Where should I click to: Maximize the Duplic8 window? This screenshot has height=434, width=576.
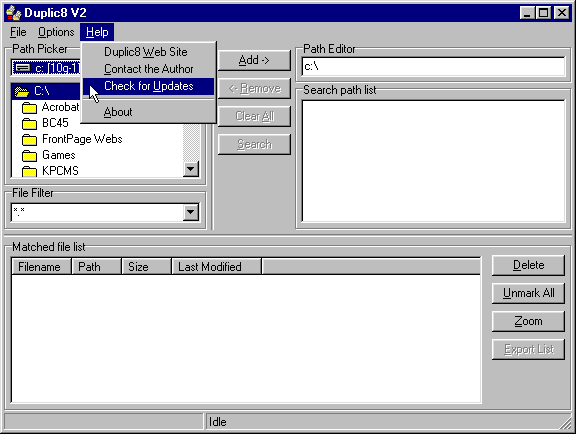(x=543, y=13)
